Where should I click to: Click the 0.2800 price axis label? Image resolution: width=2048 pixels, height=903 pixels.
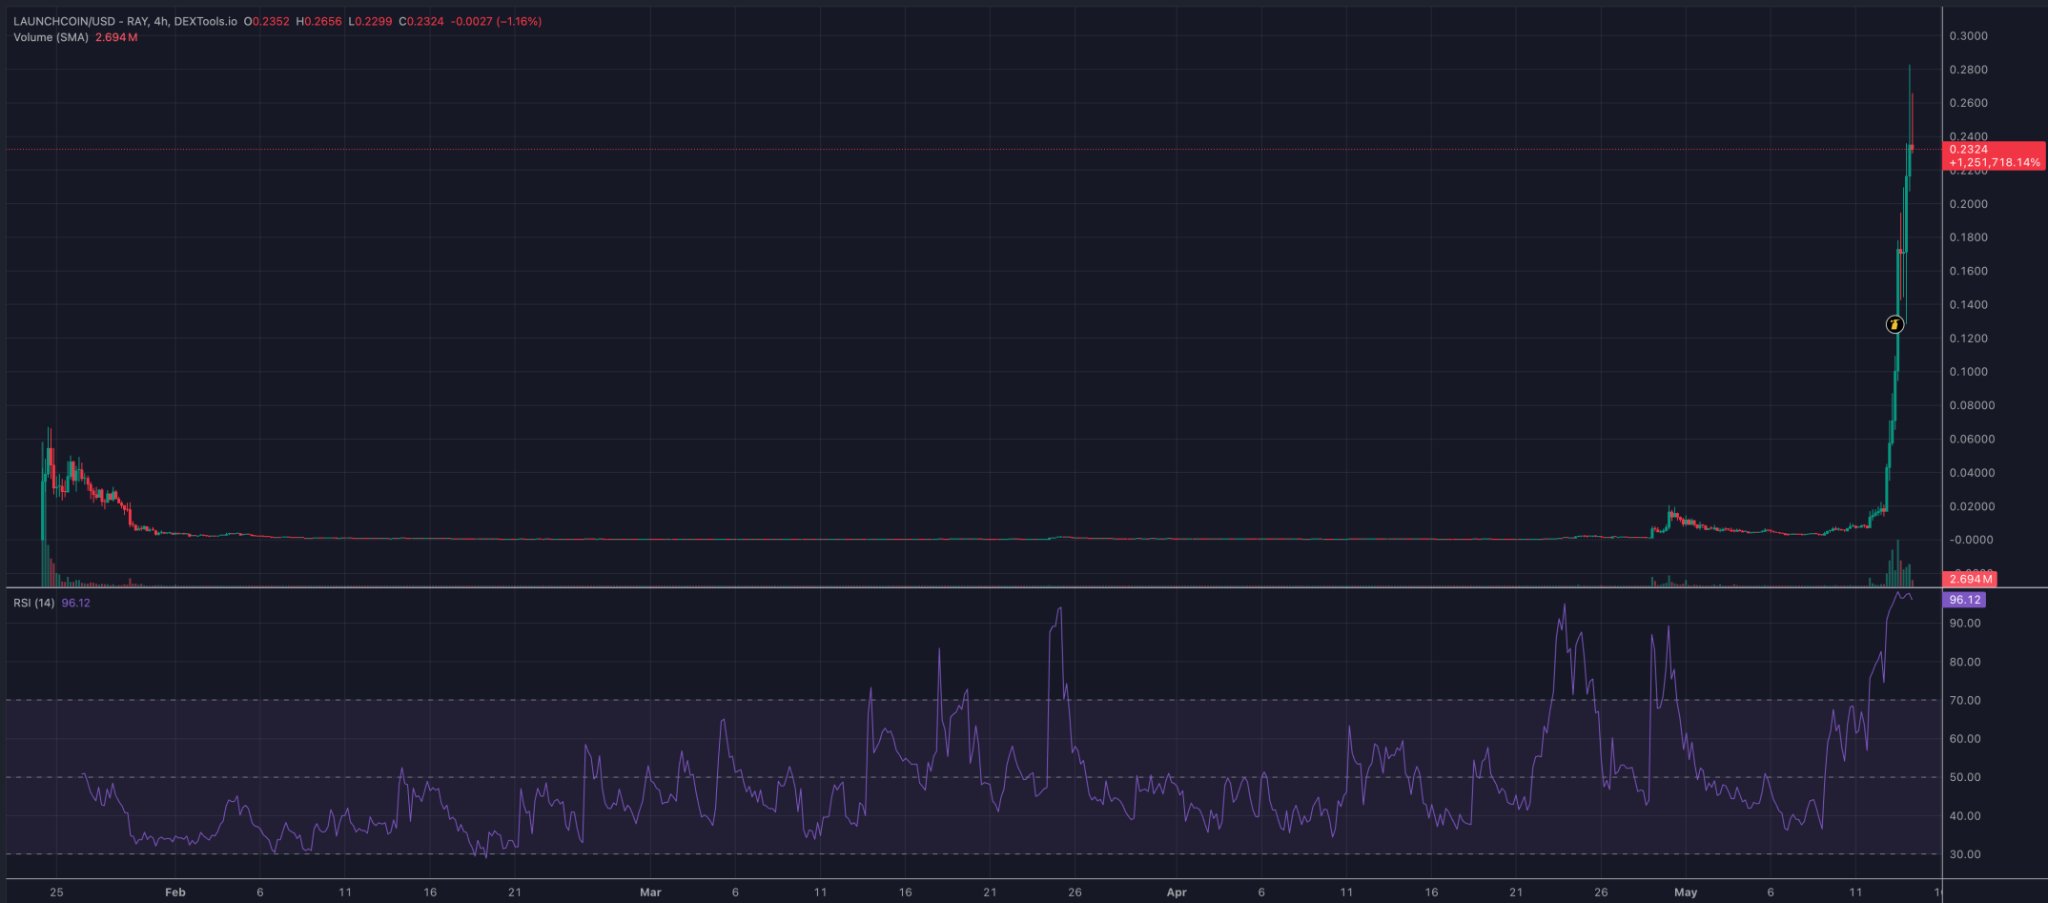[x=1968, y=70]
